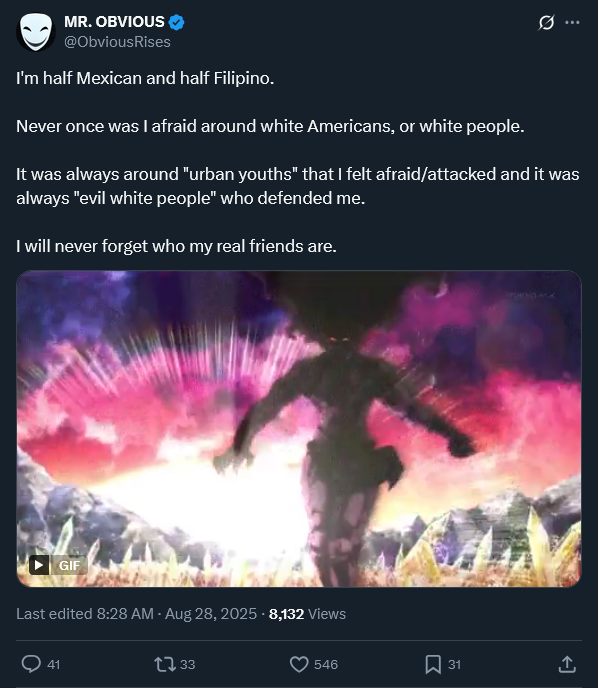This screenshot has height=688, width=598.
Task: Click the 8,132 Views count
Action: click(307, 614)
